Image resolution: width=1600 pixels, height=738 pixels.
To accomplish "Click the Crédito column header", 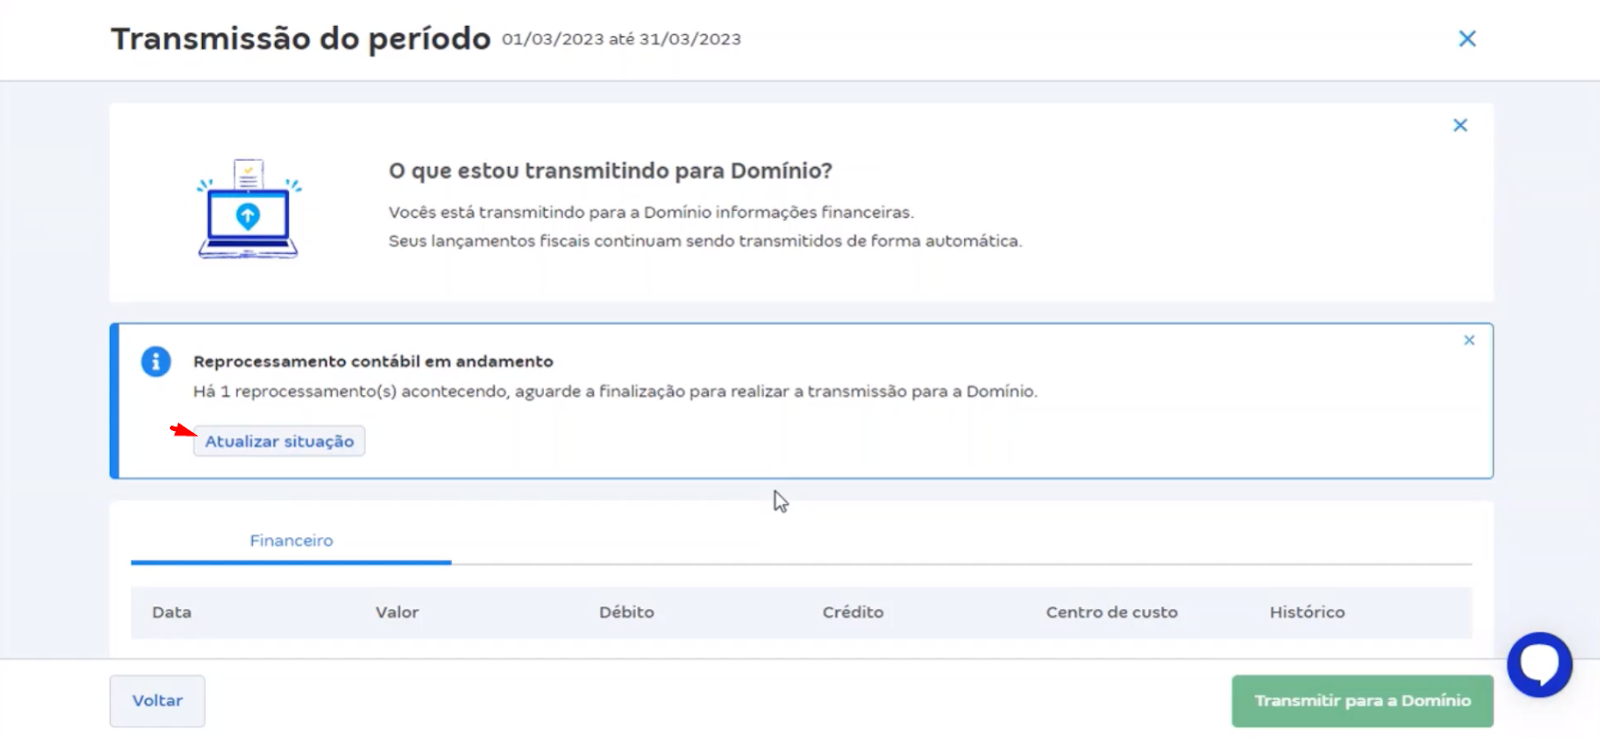I will (853, 612).
